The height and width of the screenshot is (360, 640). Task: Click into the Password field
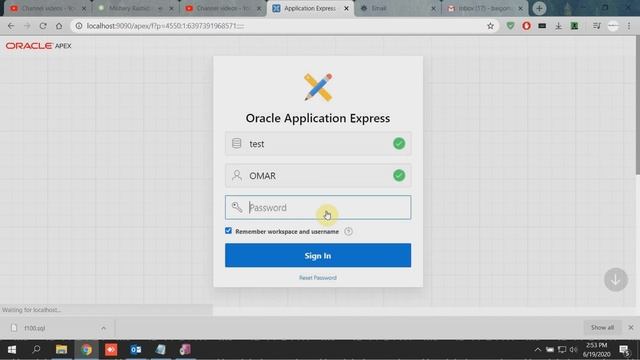point(318,207)
